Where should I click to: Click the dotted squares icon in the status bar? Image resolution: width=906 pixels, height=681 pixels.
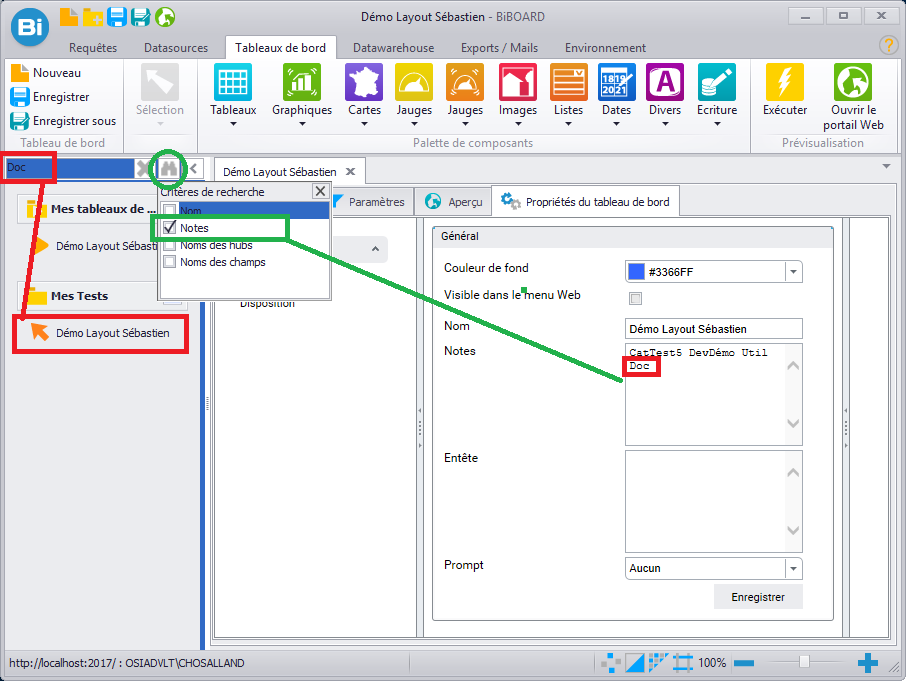click(610, 663)
